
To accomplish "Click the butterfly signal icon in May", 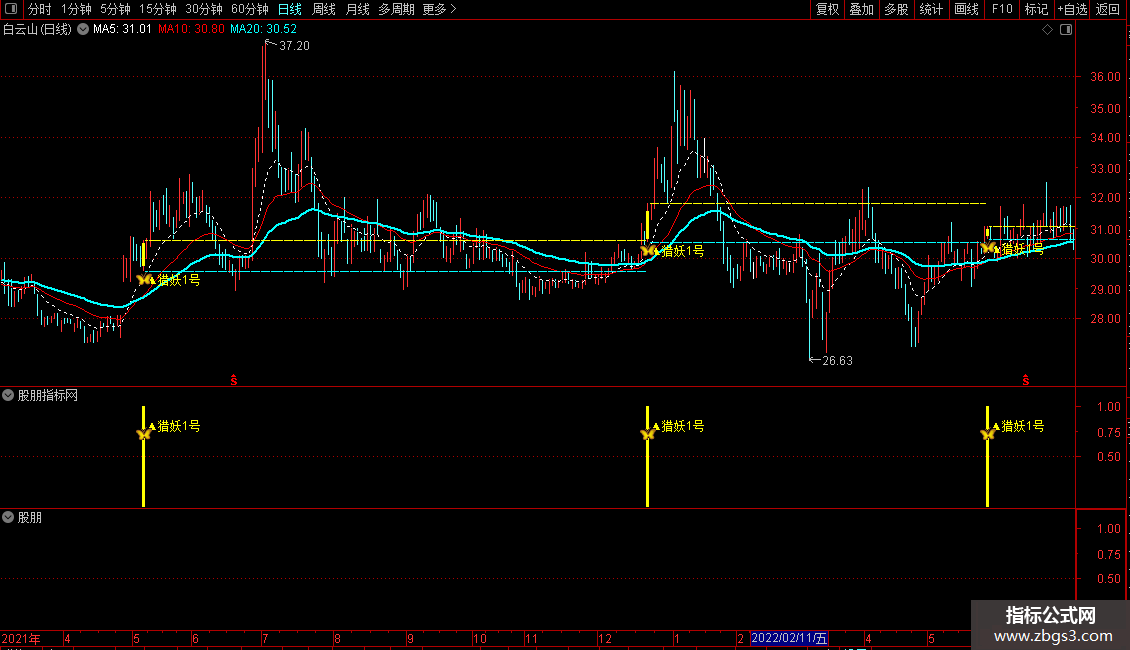I will click(145, 280).
